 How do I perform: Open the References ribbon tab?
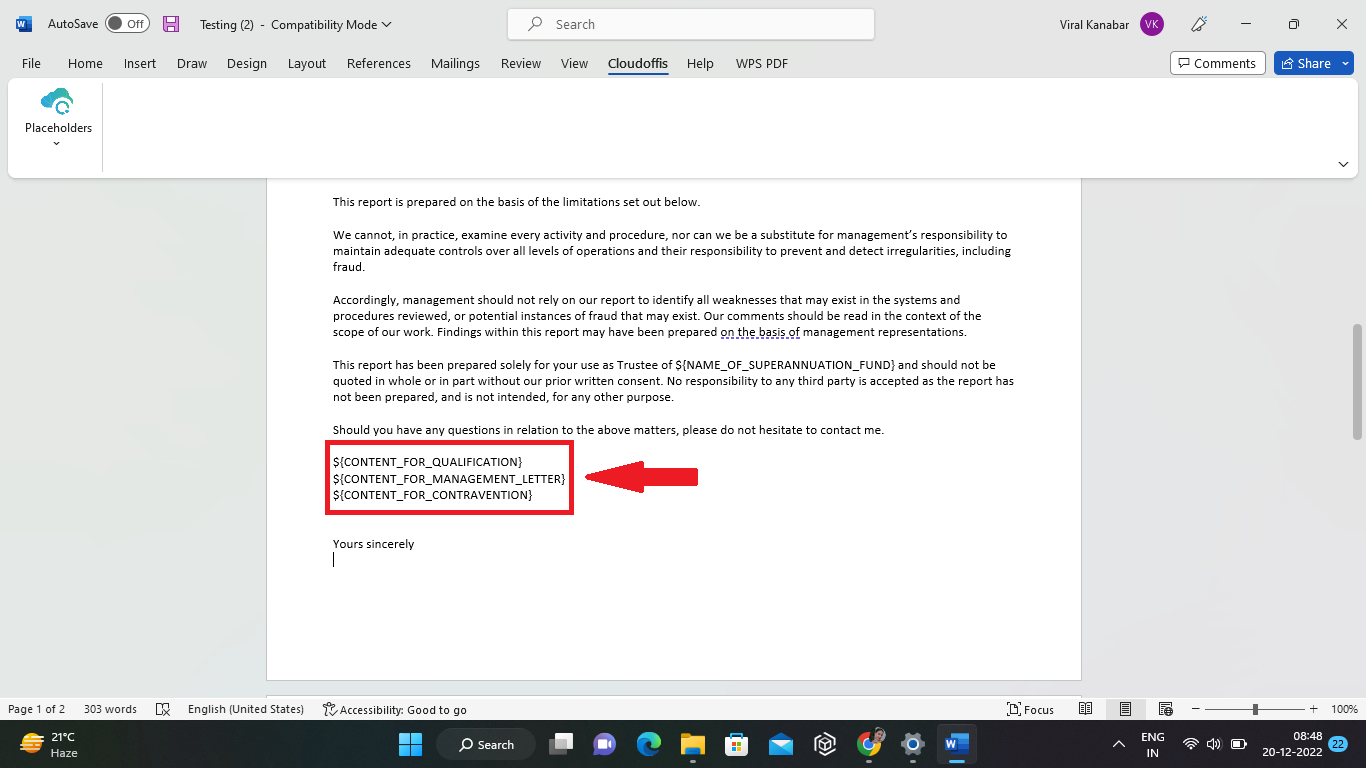[x=378, y=63]
